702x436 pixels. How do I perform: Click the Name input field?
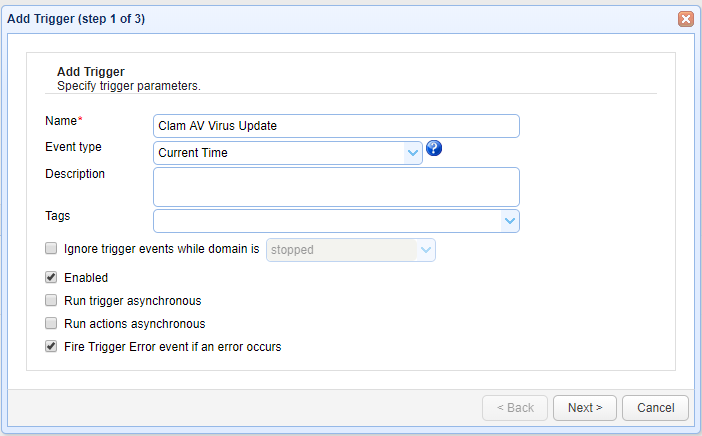pyautogui.click(x=336, y=126)
